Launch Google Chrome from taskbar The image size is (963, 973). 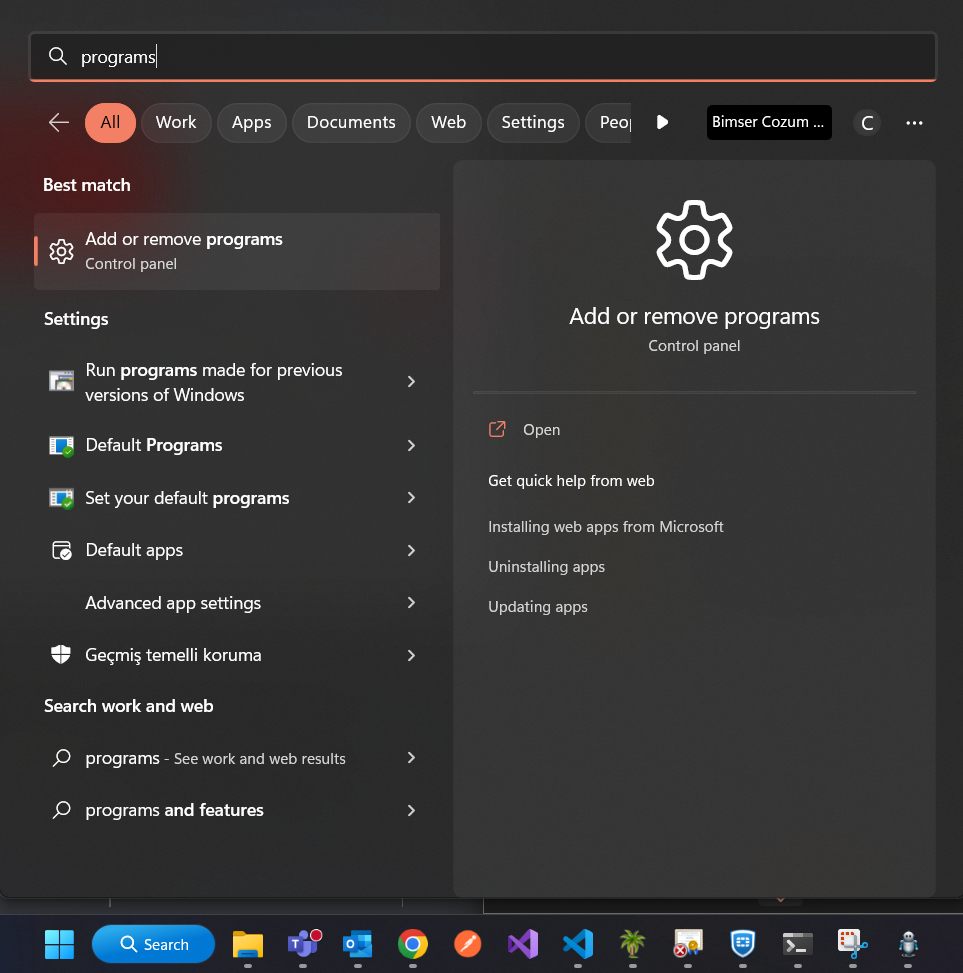pos(412,943)
